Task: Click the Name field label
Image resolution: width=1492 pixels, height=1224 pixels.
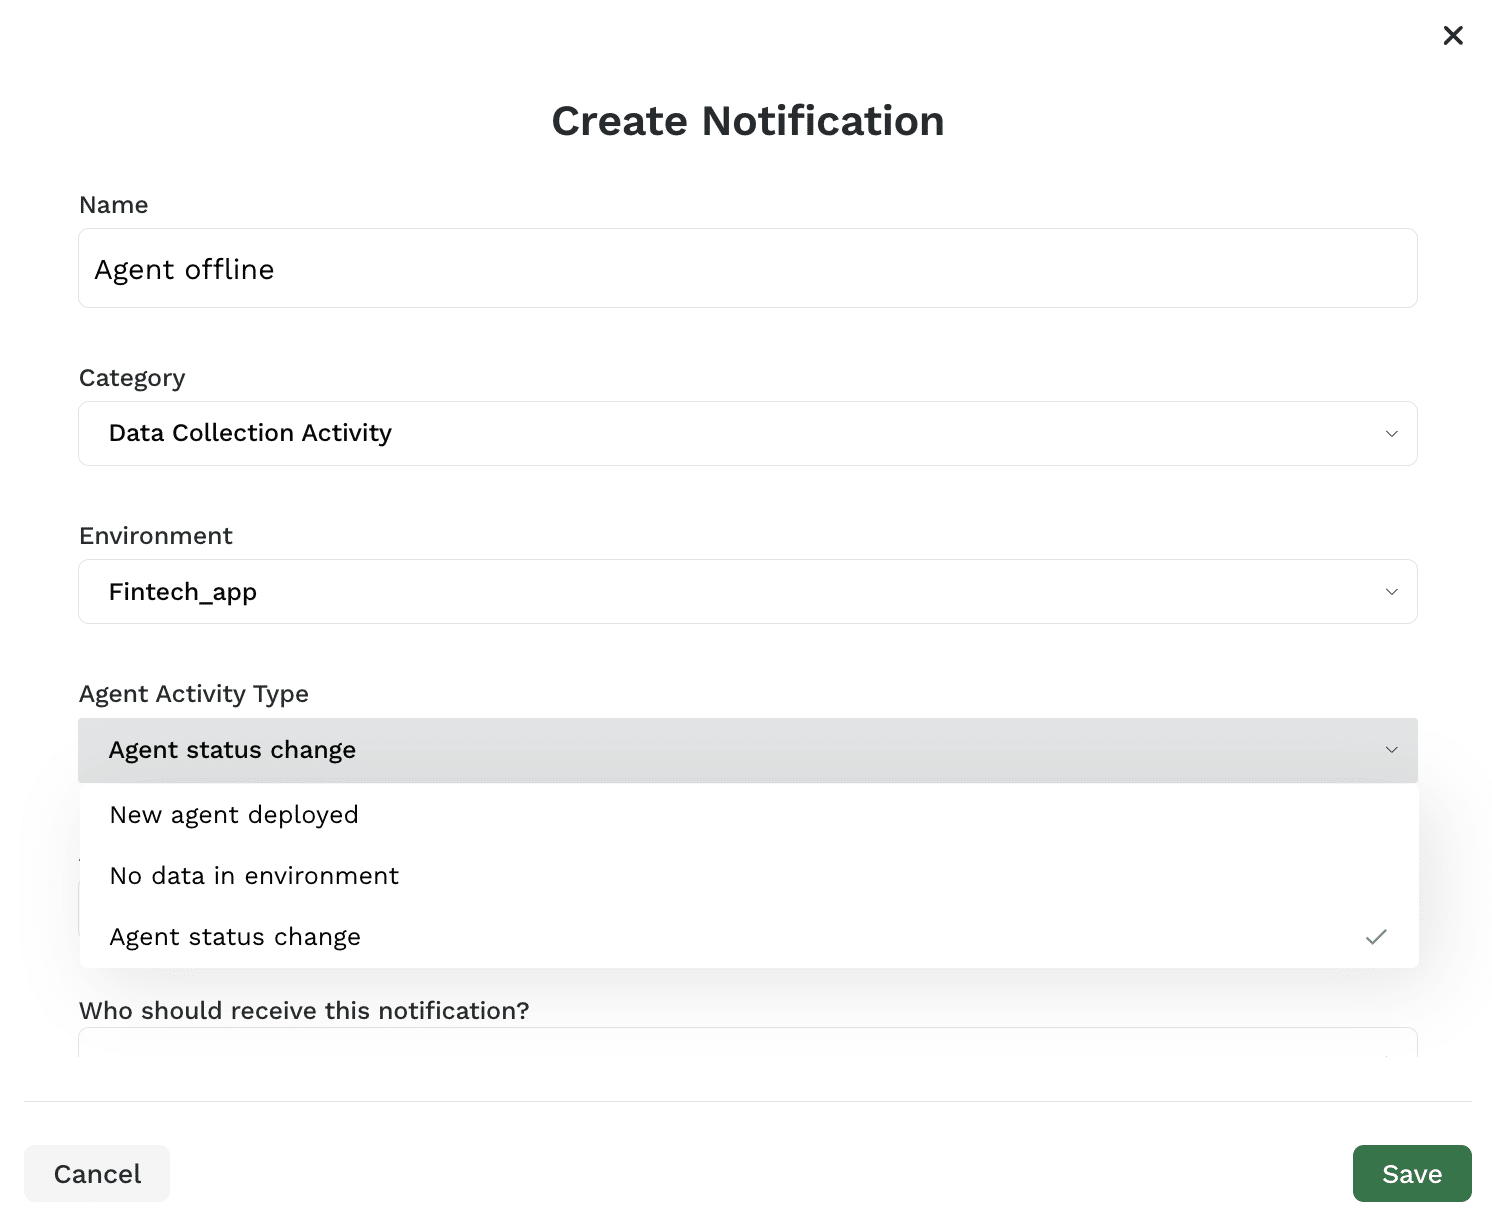Action: coord(114,205)
